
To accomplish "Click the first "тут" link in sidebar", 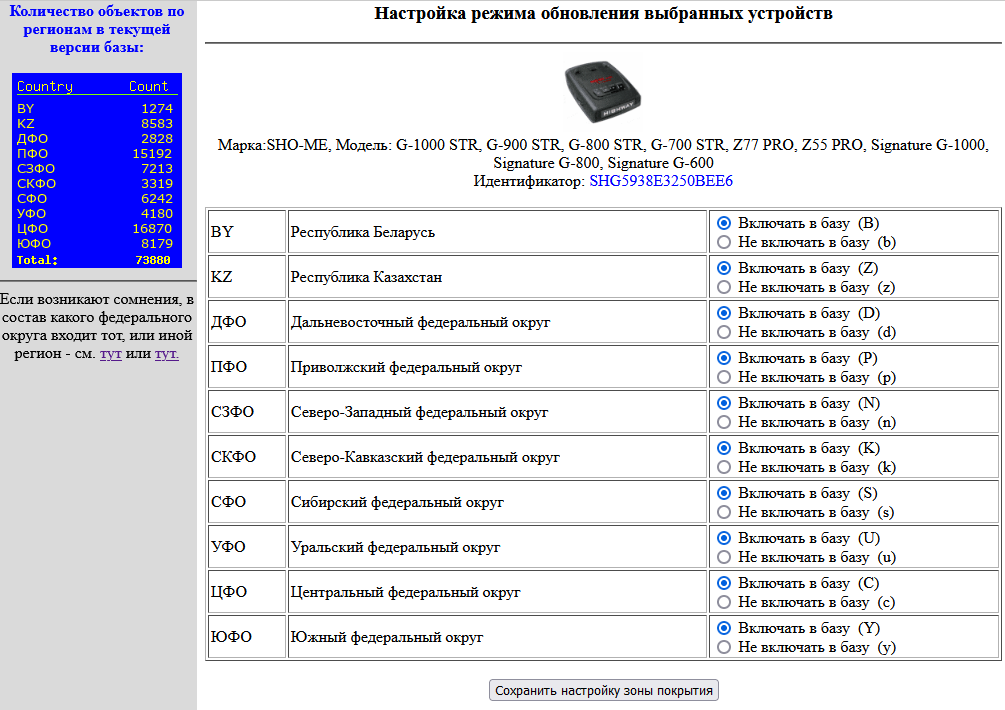I will (110, 354).
